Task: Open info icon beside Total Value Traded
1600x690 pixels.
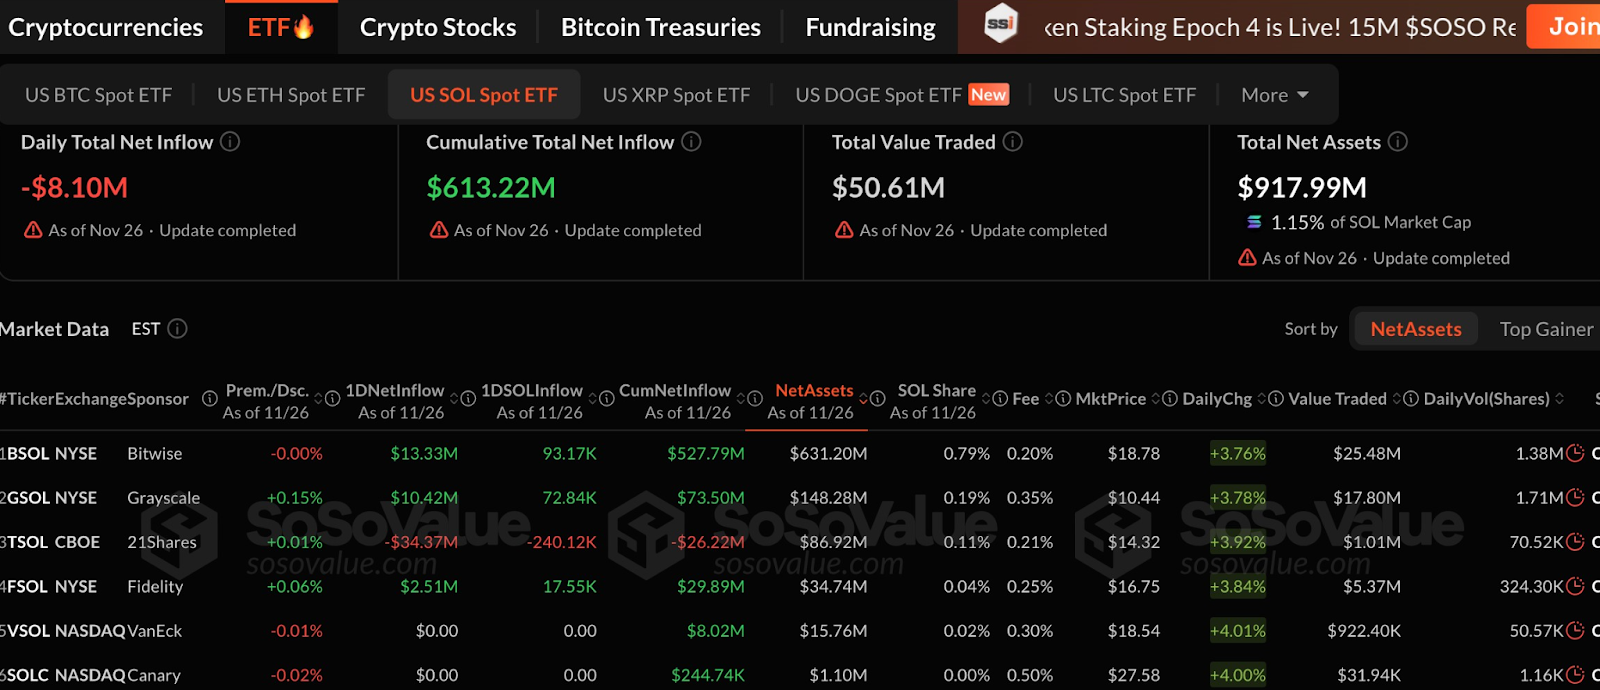Action: click(x=1013, y=142)
